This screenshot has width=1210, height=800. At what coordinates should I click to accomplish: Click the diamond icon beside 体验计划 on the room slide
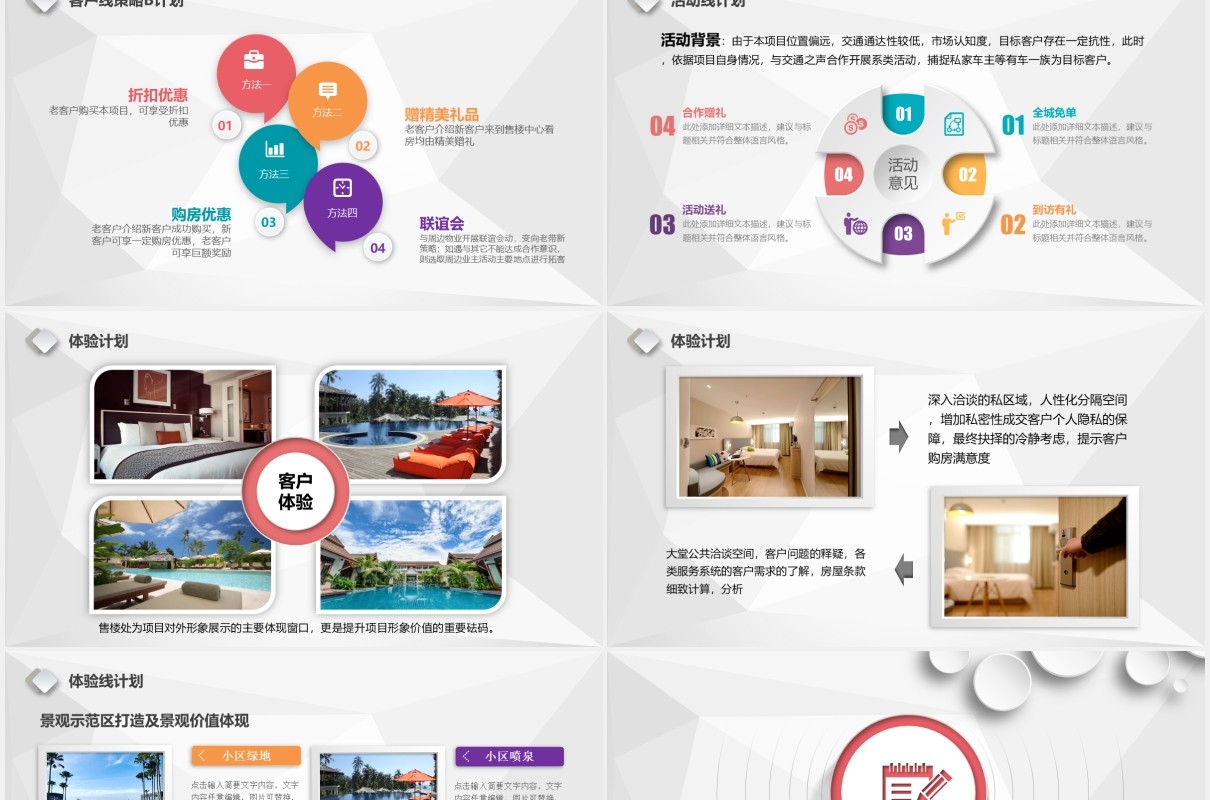pyautogui.click(x=644, y=341)
